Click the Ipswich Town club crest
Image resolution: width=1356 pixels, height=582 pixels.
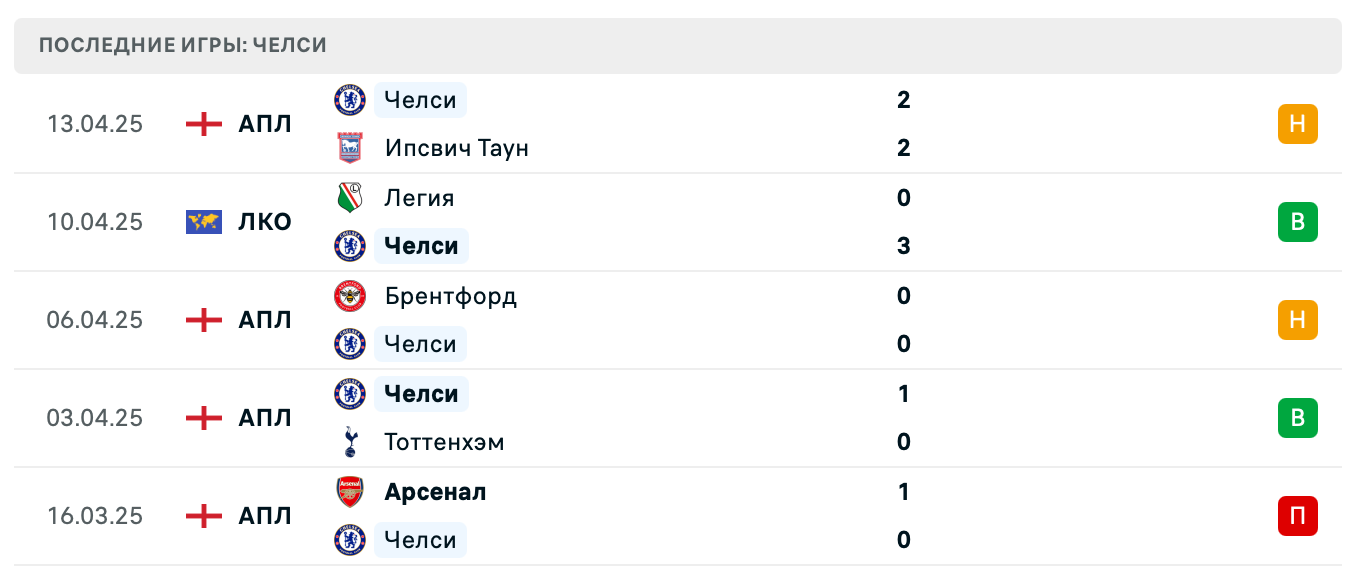point(350,148)
